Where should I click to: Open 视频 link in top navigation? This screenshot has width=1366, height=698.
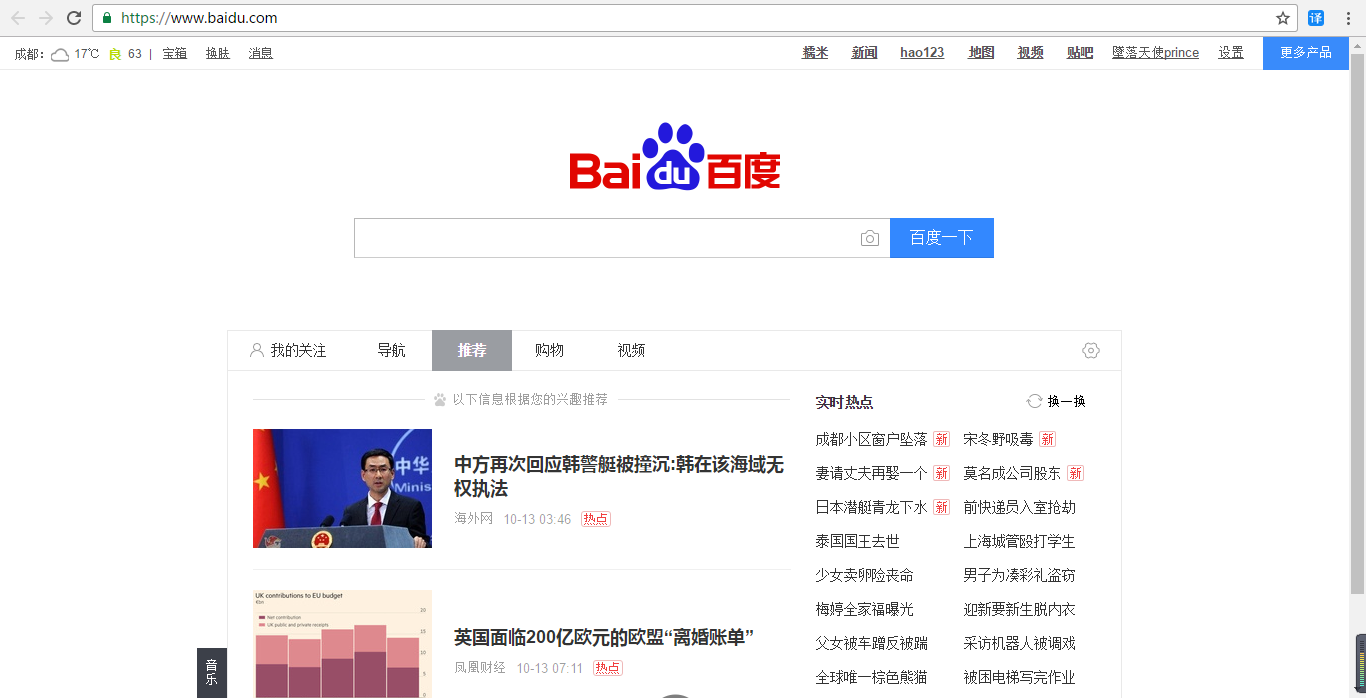pyautogui.click(x=1030, y=53)
